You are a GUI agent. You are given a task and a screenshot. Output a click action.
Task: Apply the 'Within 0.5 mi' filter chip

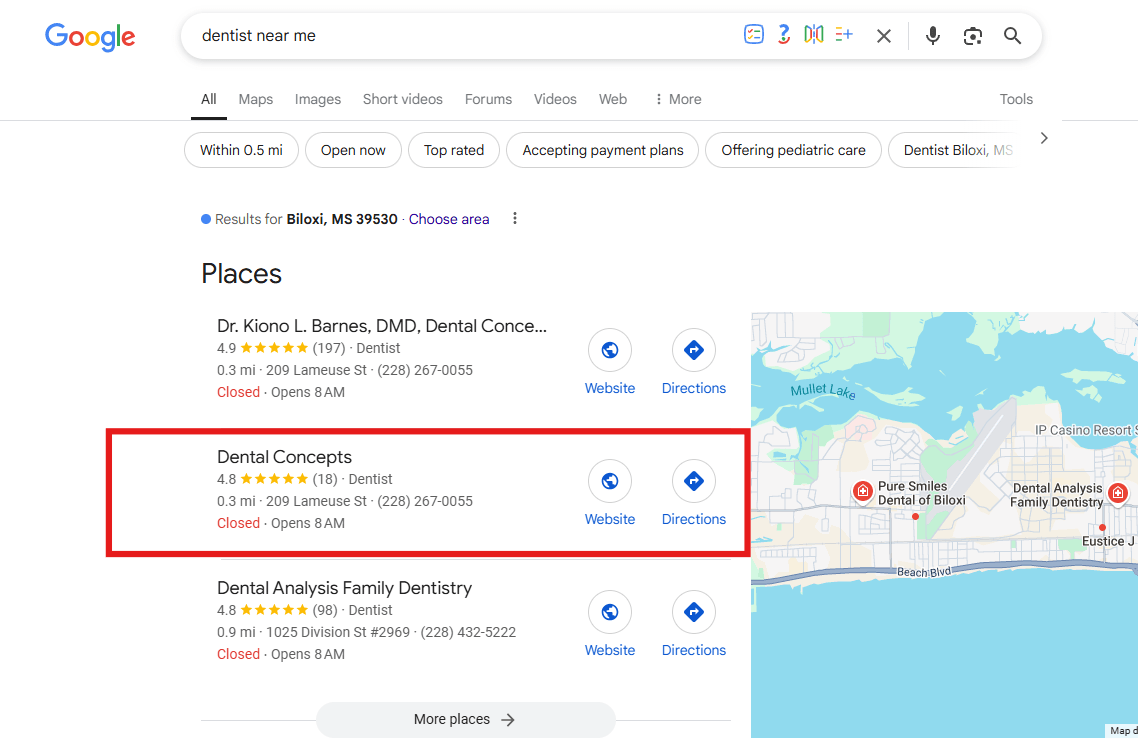(x=242, y=150)
